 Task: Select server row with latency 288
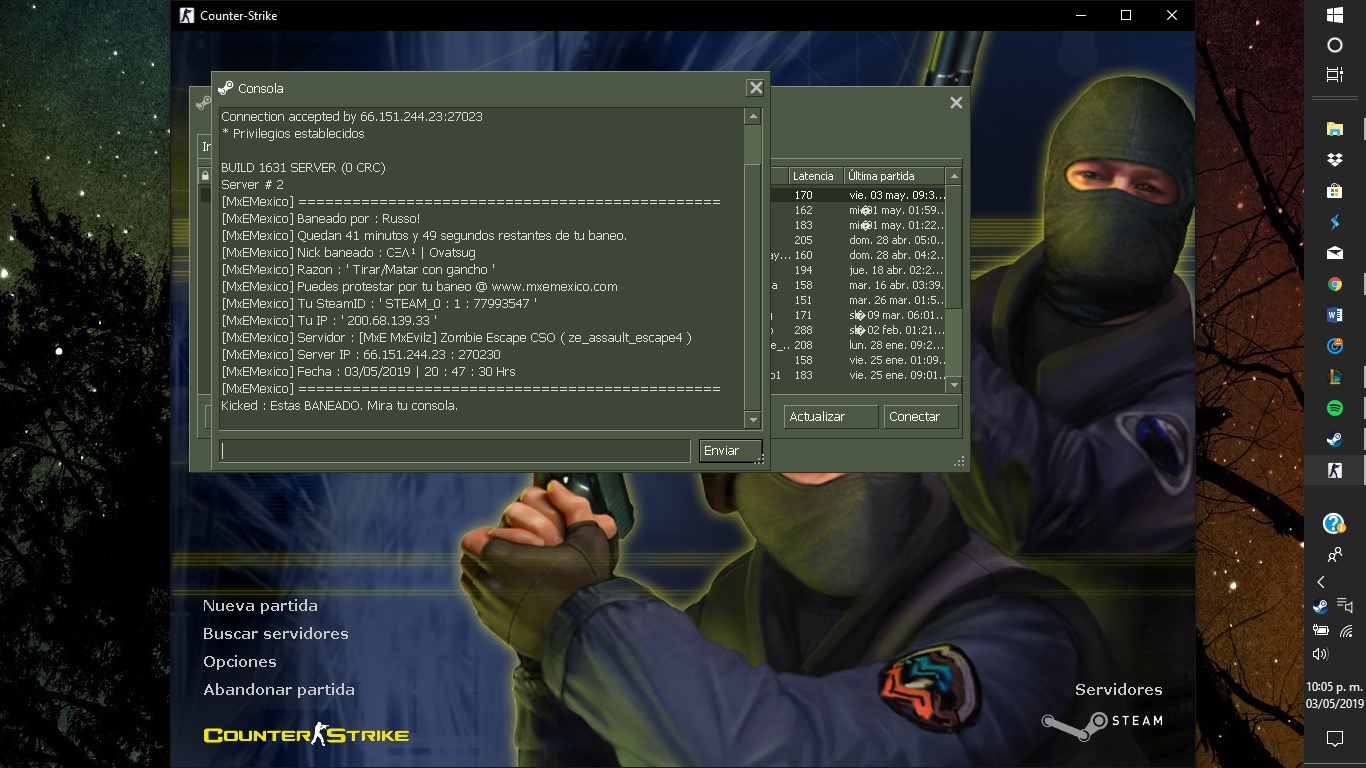pyautogui.click(x=857, y=330)
